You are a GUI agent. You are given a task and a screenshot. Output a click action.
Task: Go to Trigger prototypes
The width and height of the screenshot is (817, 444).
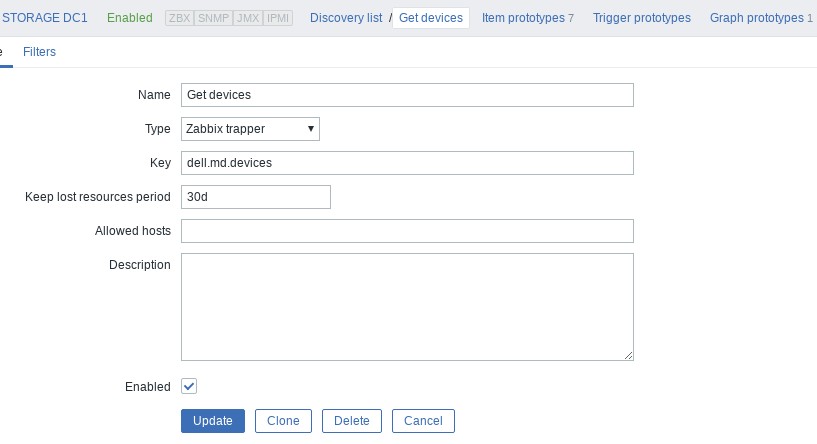641,18
